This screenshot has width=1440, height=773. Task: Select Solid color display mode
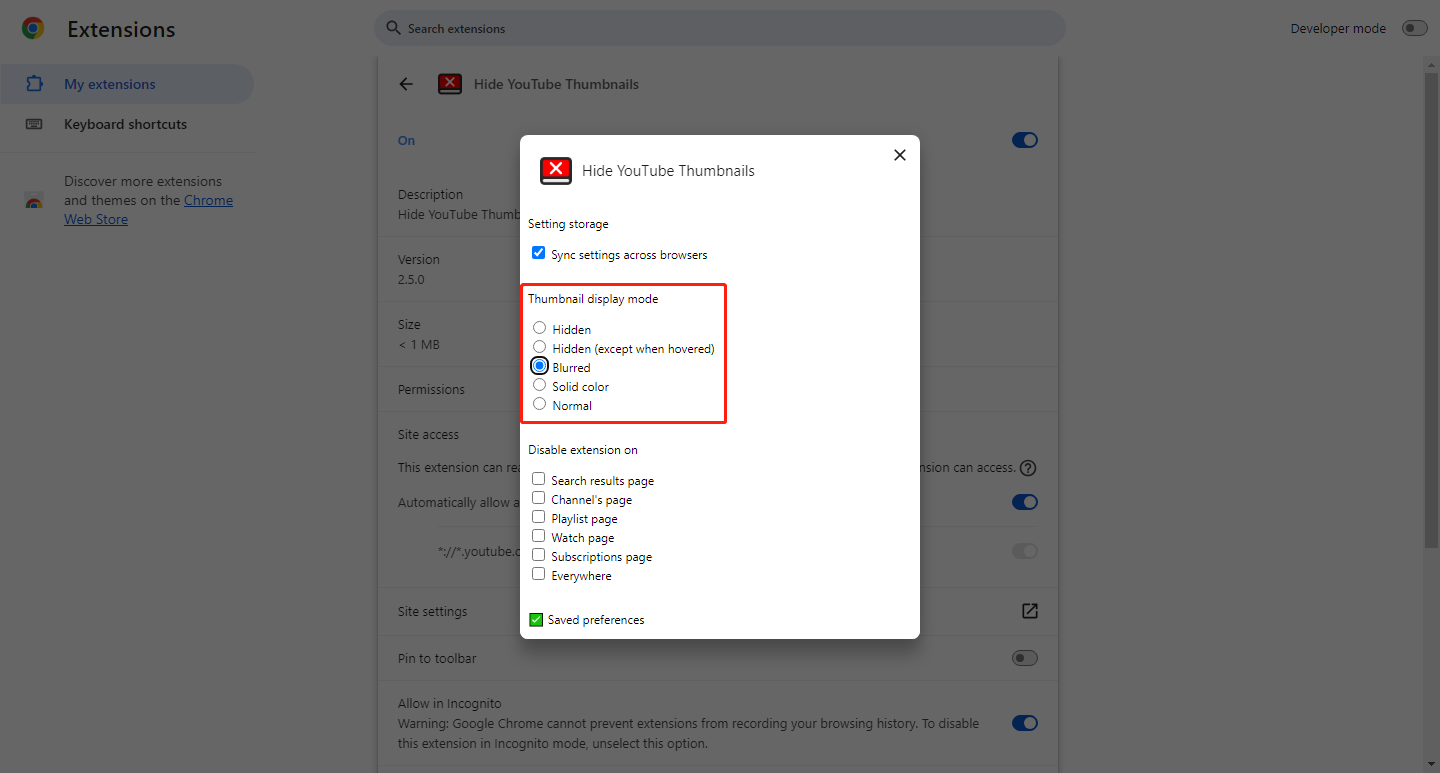tap(540, 385)
